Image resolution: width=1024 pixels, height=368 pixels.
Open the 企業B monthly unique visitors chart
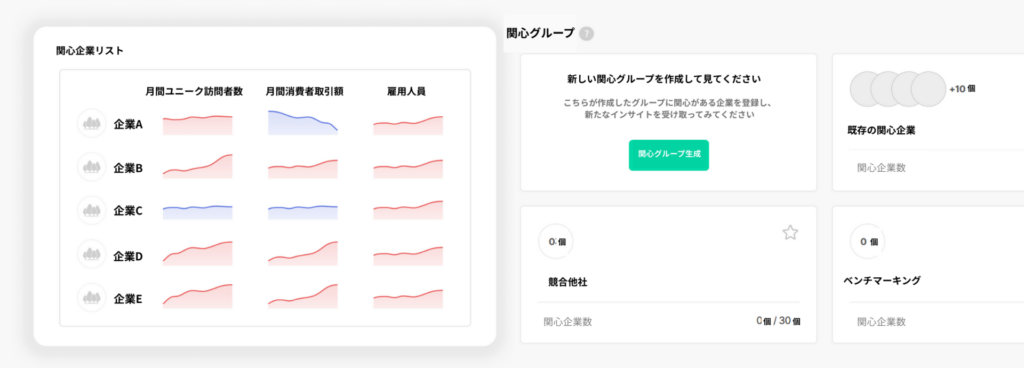(198, 166)
